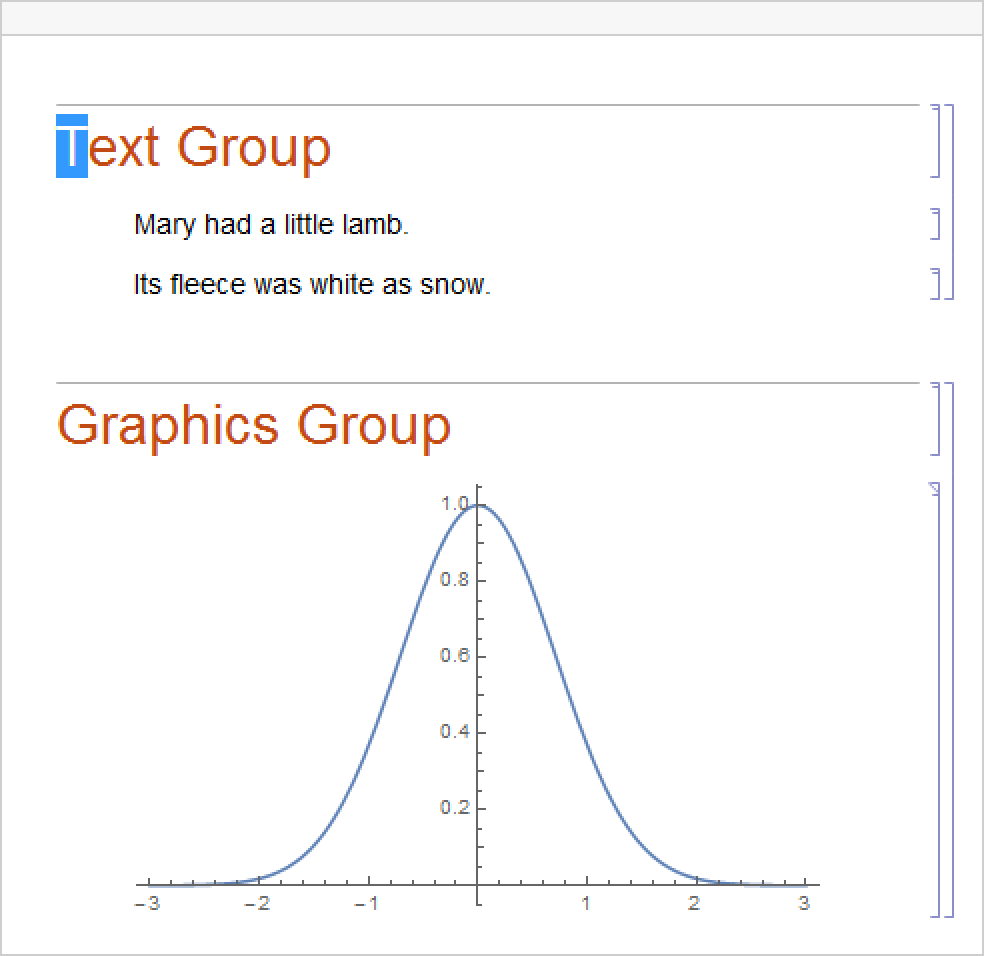This screenshot has width=984, height=956.
Task: Click the triangle marker atop the plot cell bracket
Action: click(x=935, y=489)
